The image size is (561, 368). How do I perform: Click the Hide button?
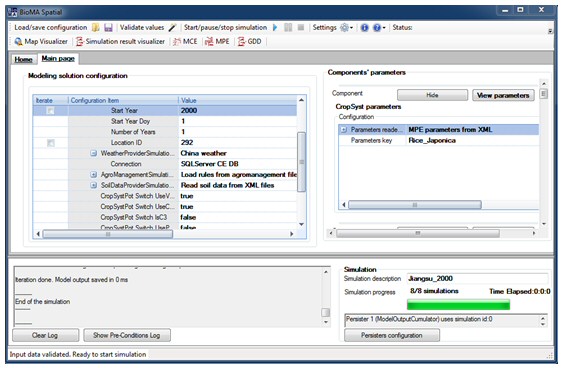tap(432, 95)
